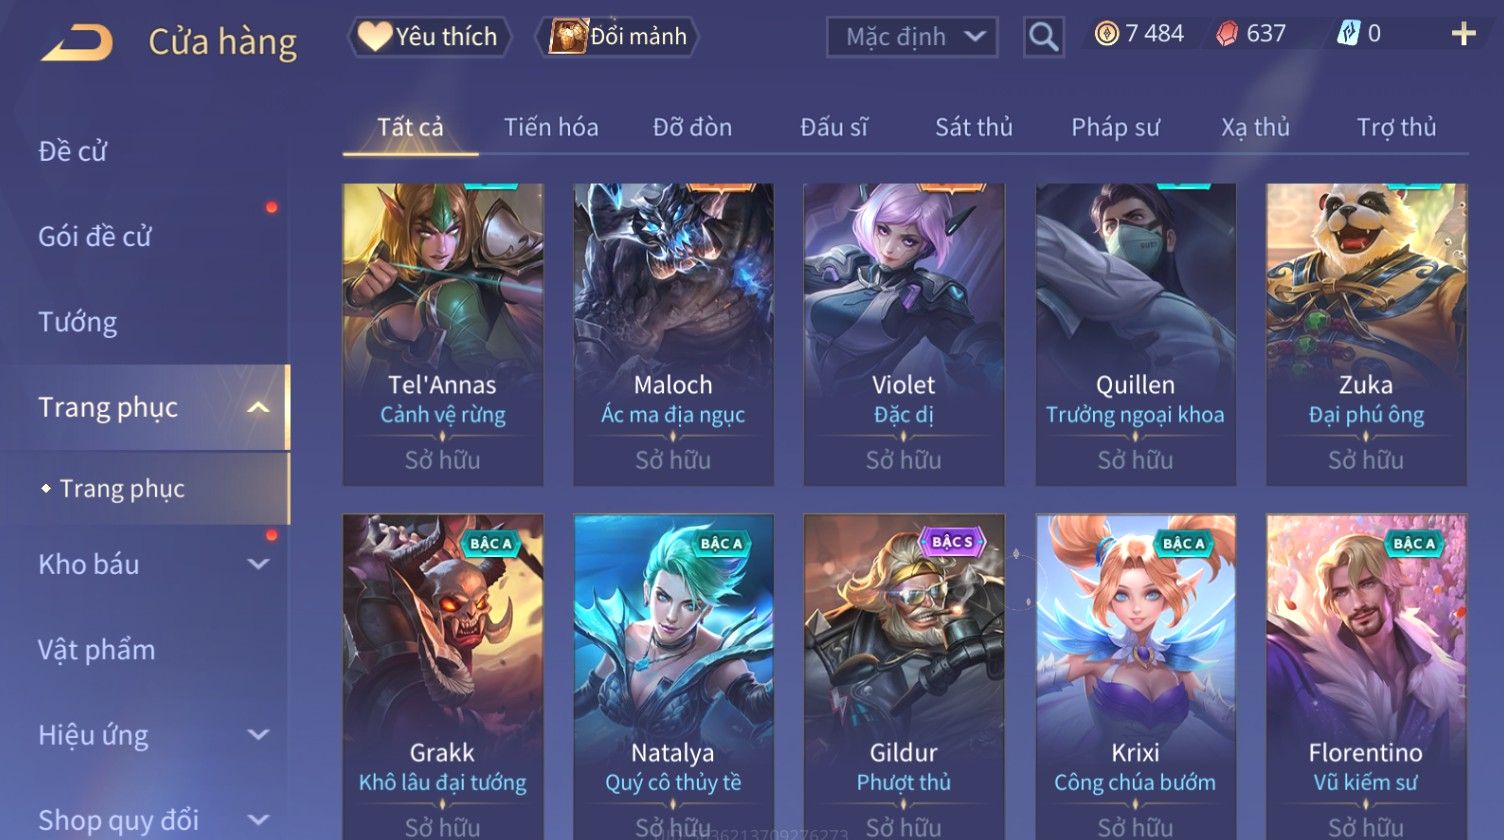Image resolution: width=1504 pixels, height=840 pixels.
Task: Switch to the Sát thủ tab
Action: [x=974, y=128]
